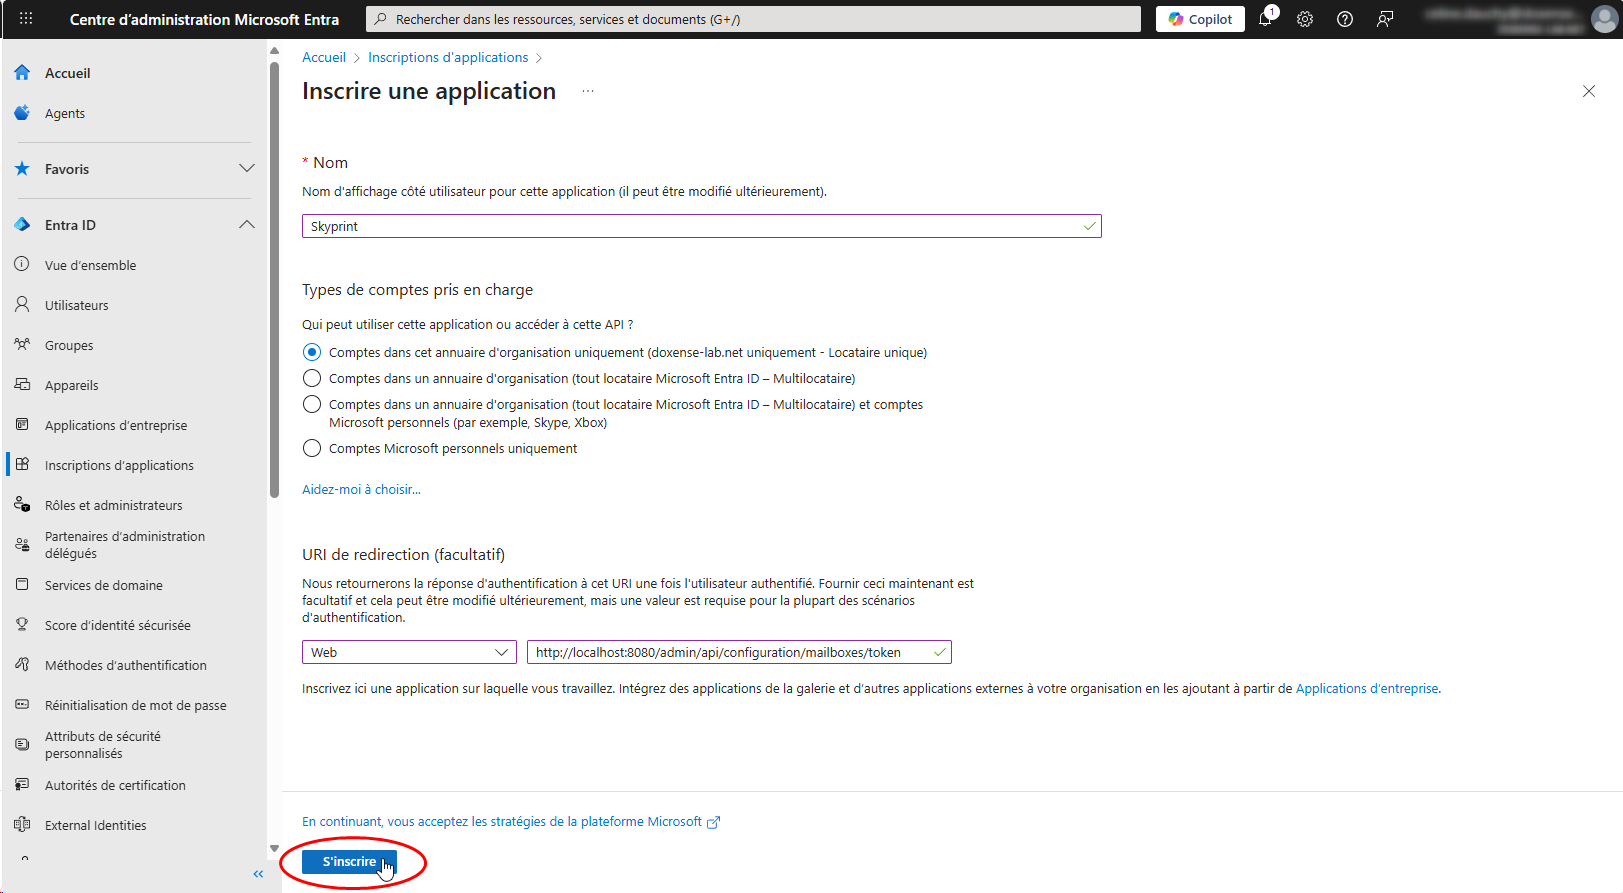Open the Web platform type dropdown

pyautogui.click(x=409, y=652)
